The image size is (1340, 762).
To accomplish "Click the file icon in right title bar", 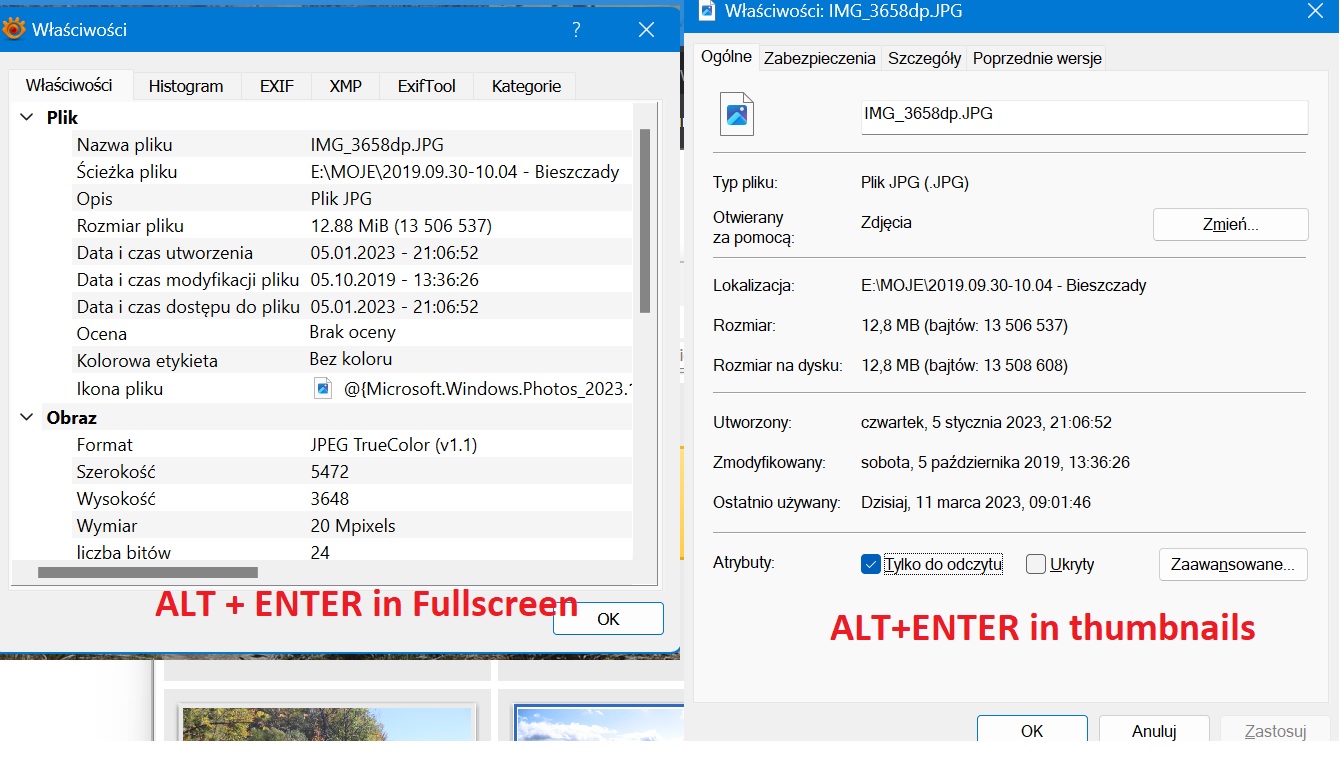I will [707, 11].
